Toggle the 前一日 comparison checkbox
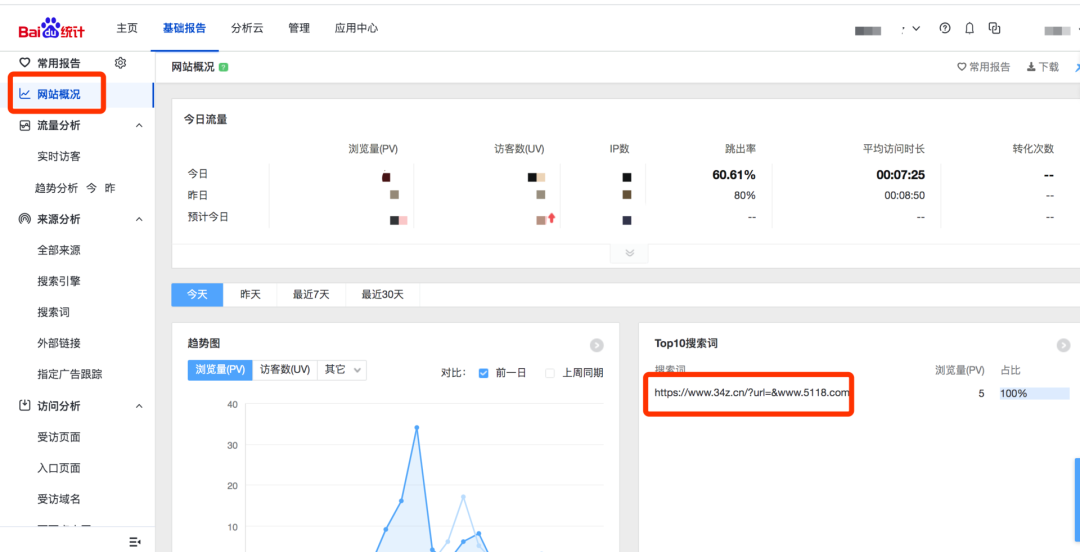 click(484, 373)
